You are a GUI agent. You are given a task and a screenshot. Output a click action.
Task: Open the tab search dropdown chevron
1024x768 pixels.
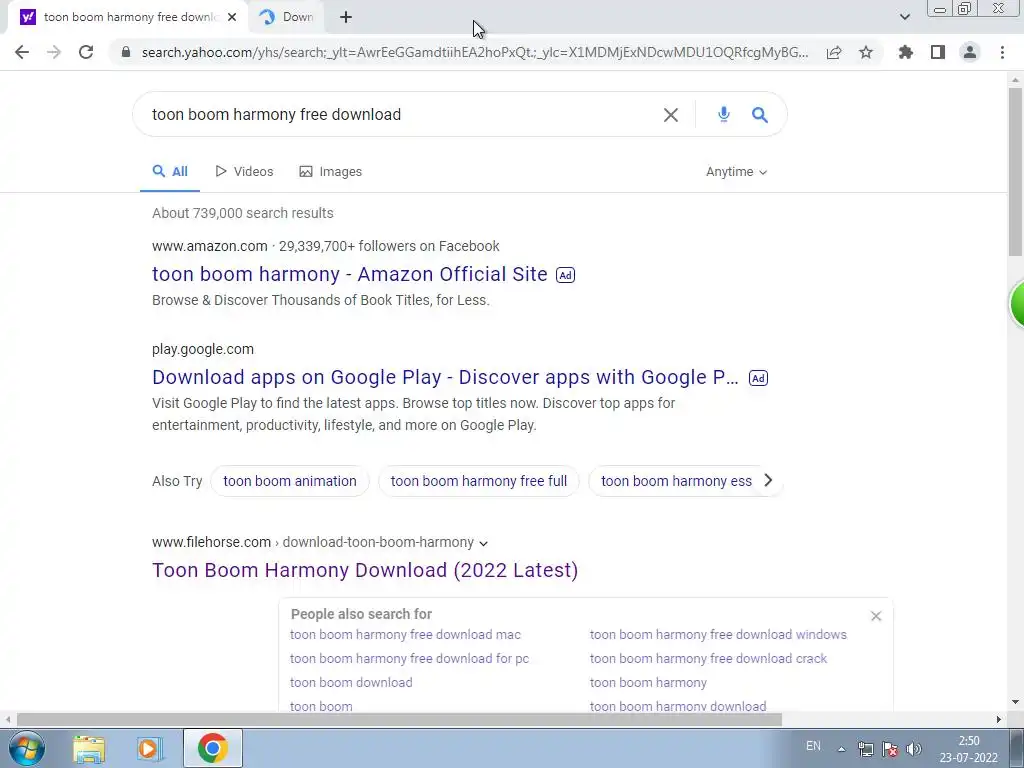(904, 17)
